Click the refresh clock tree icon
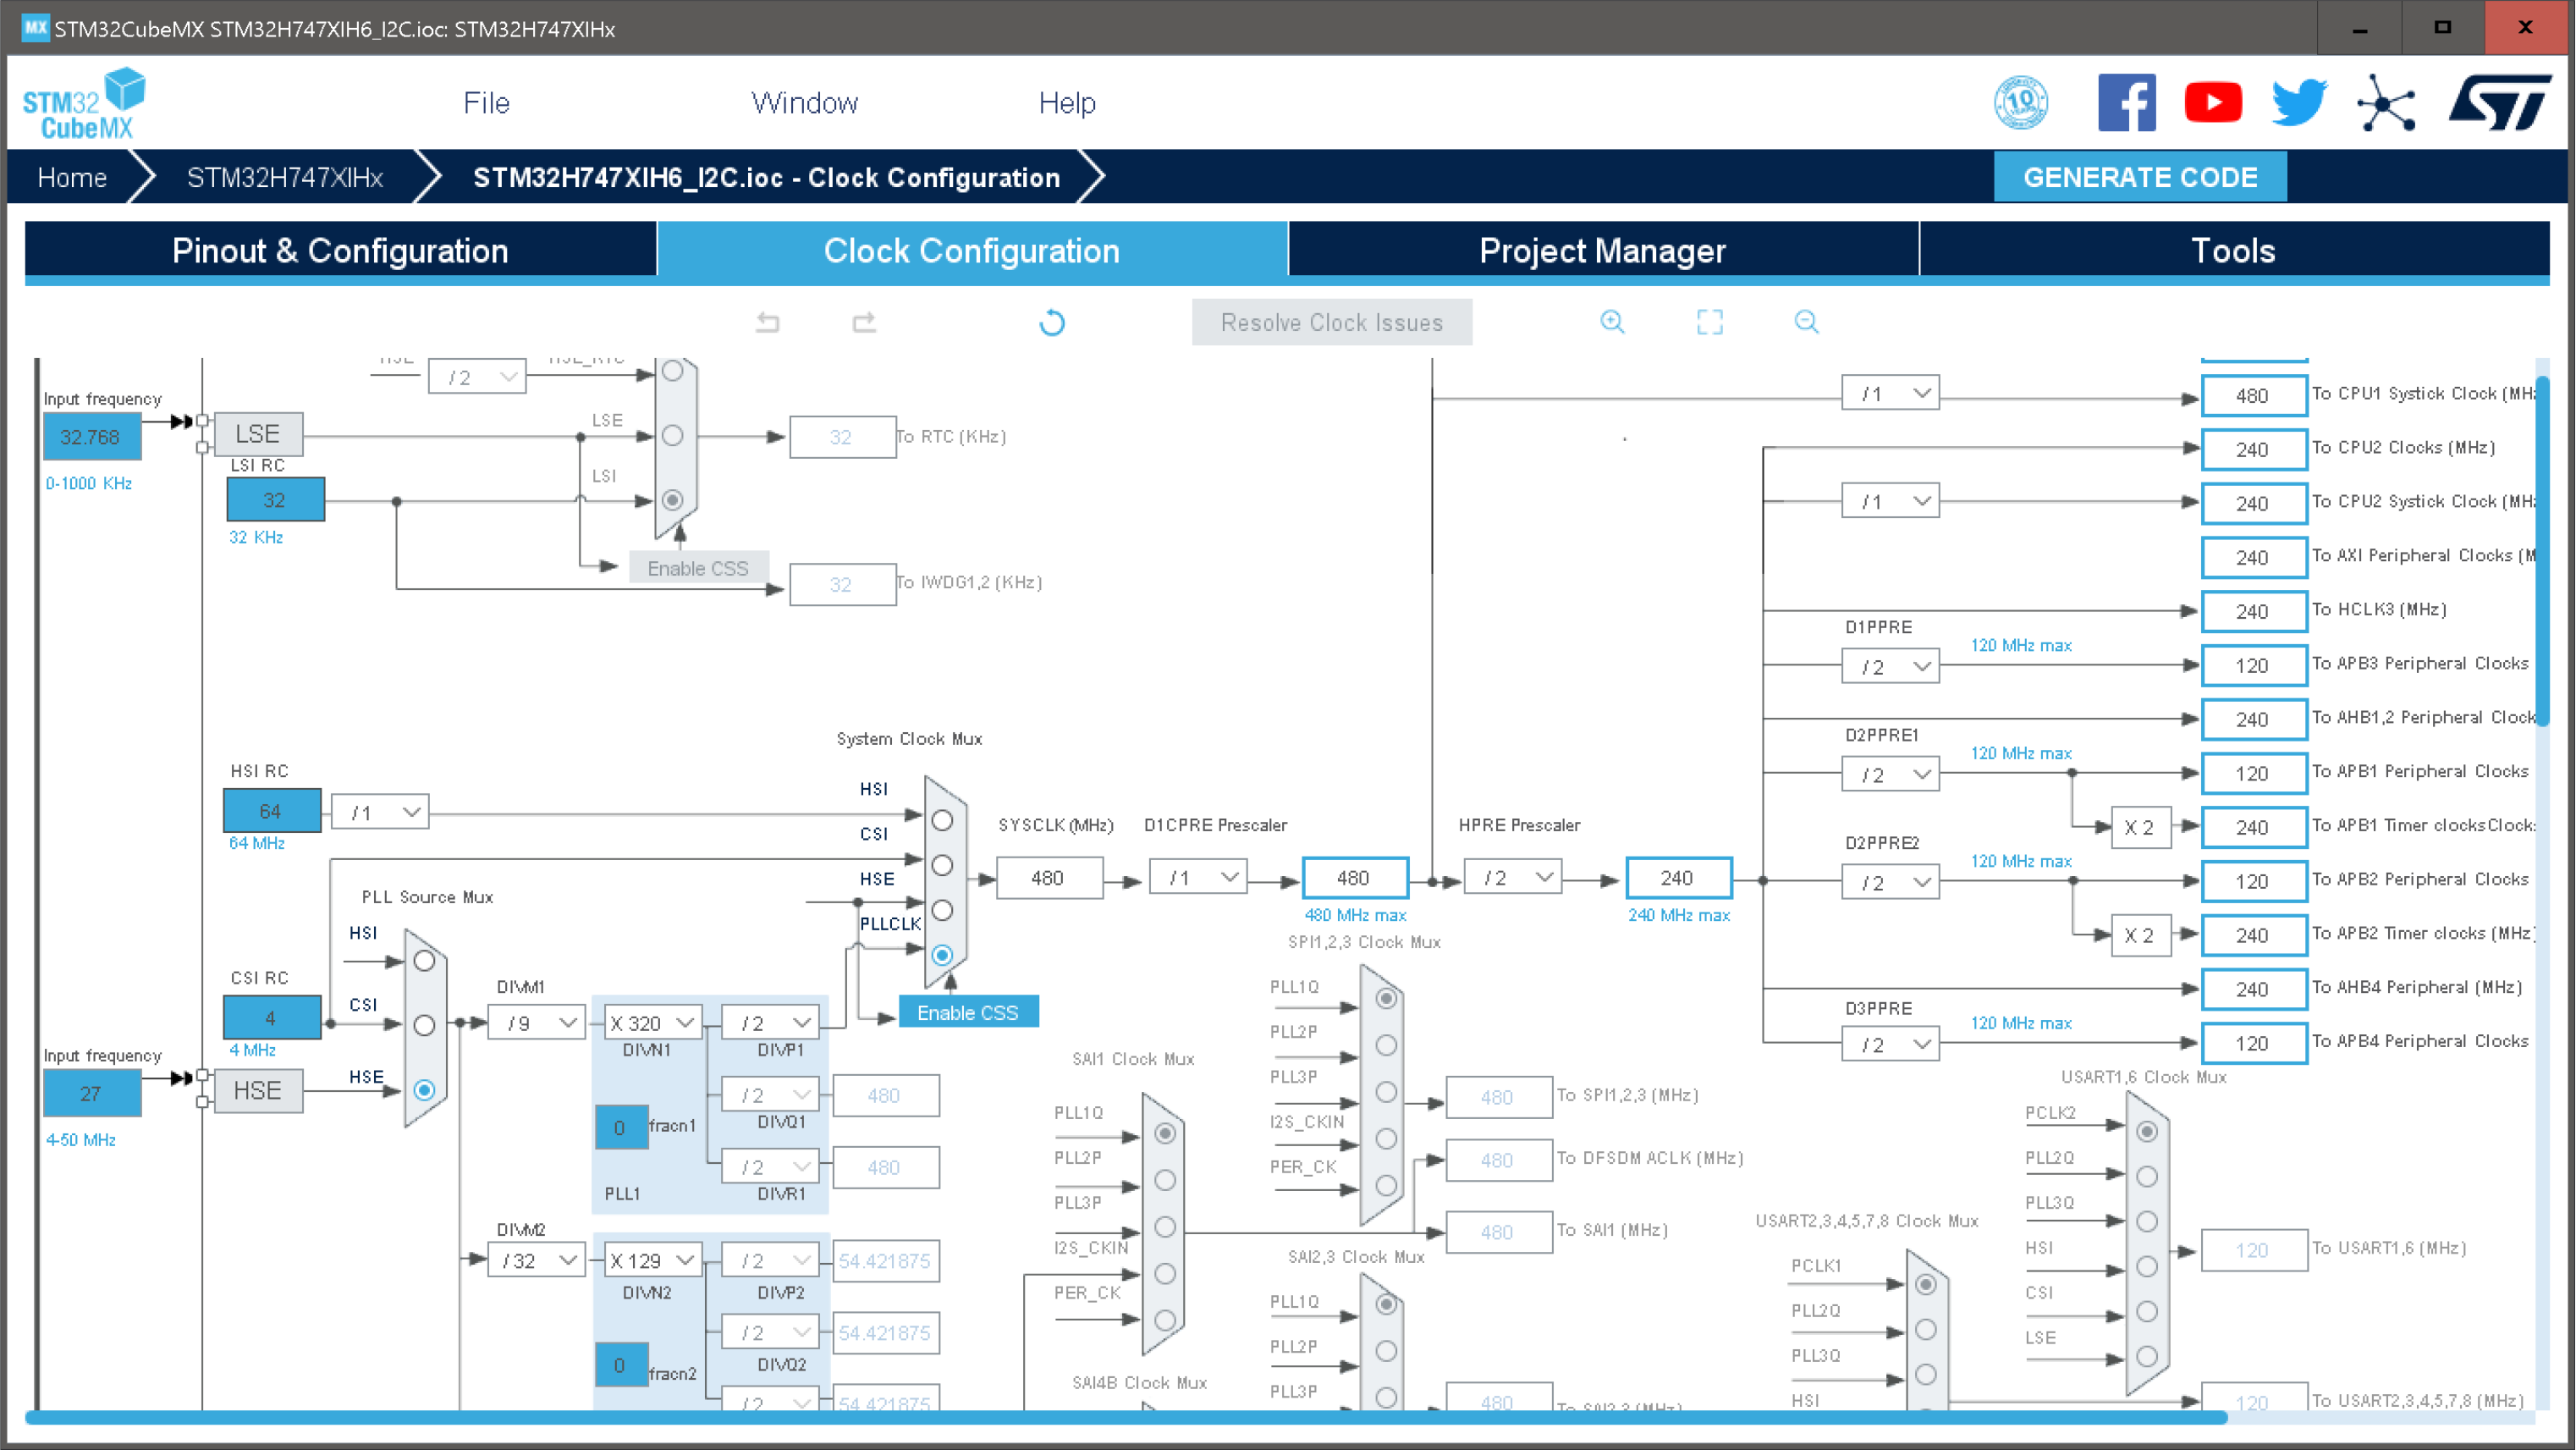The height and width of the screenshot is (1450, 2576). click(1051, 322)
